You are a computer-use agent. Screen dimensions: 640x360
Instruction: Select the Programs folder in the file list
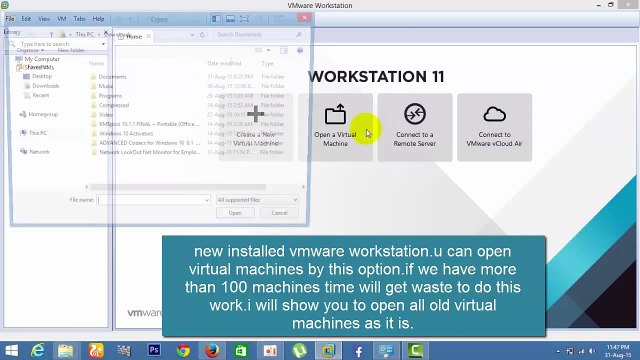pos(110,96)
